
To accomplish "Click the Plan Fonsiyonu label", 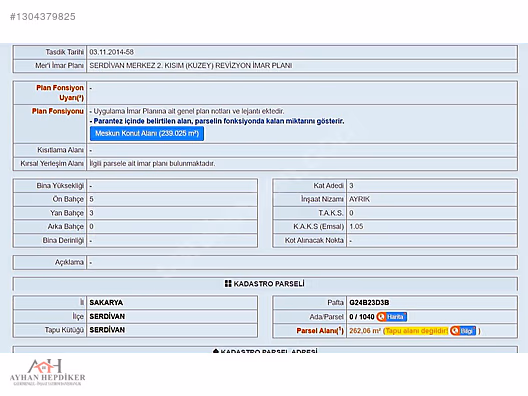I will (x=58, y=111).
